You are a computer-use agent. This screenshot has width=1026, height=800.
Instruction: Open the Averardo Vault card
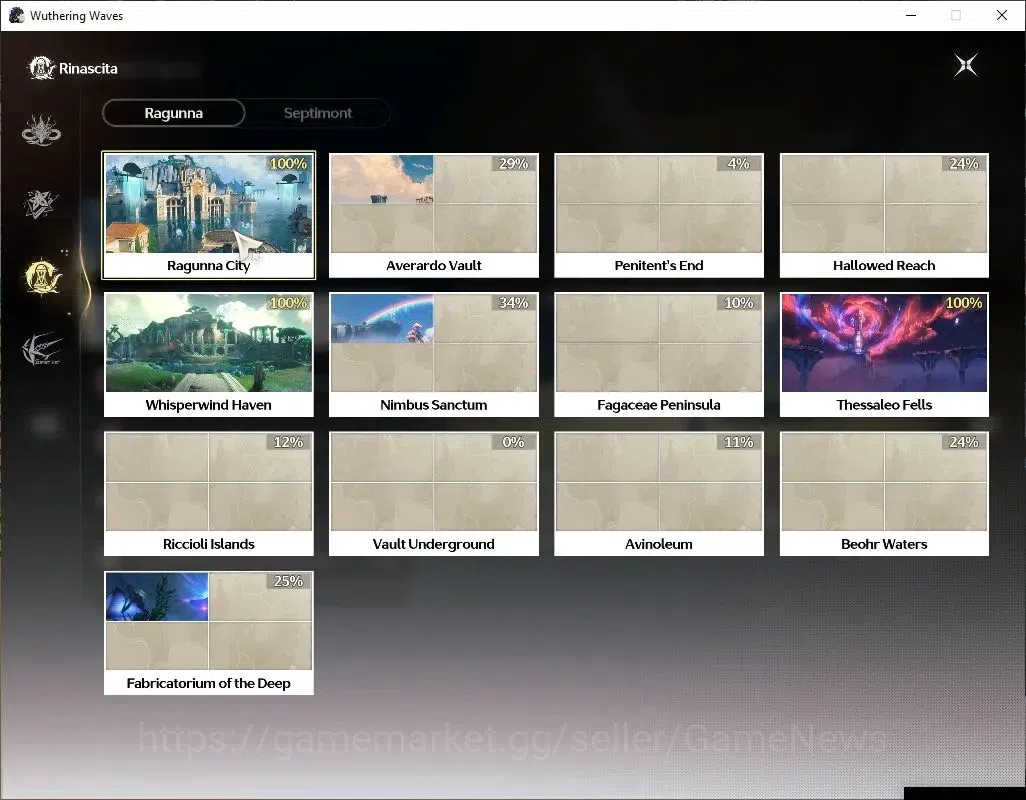pos(434,215)
